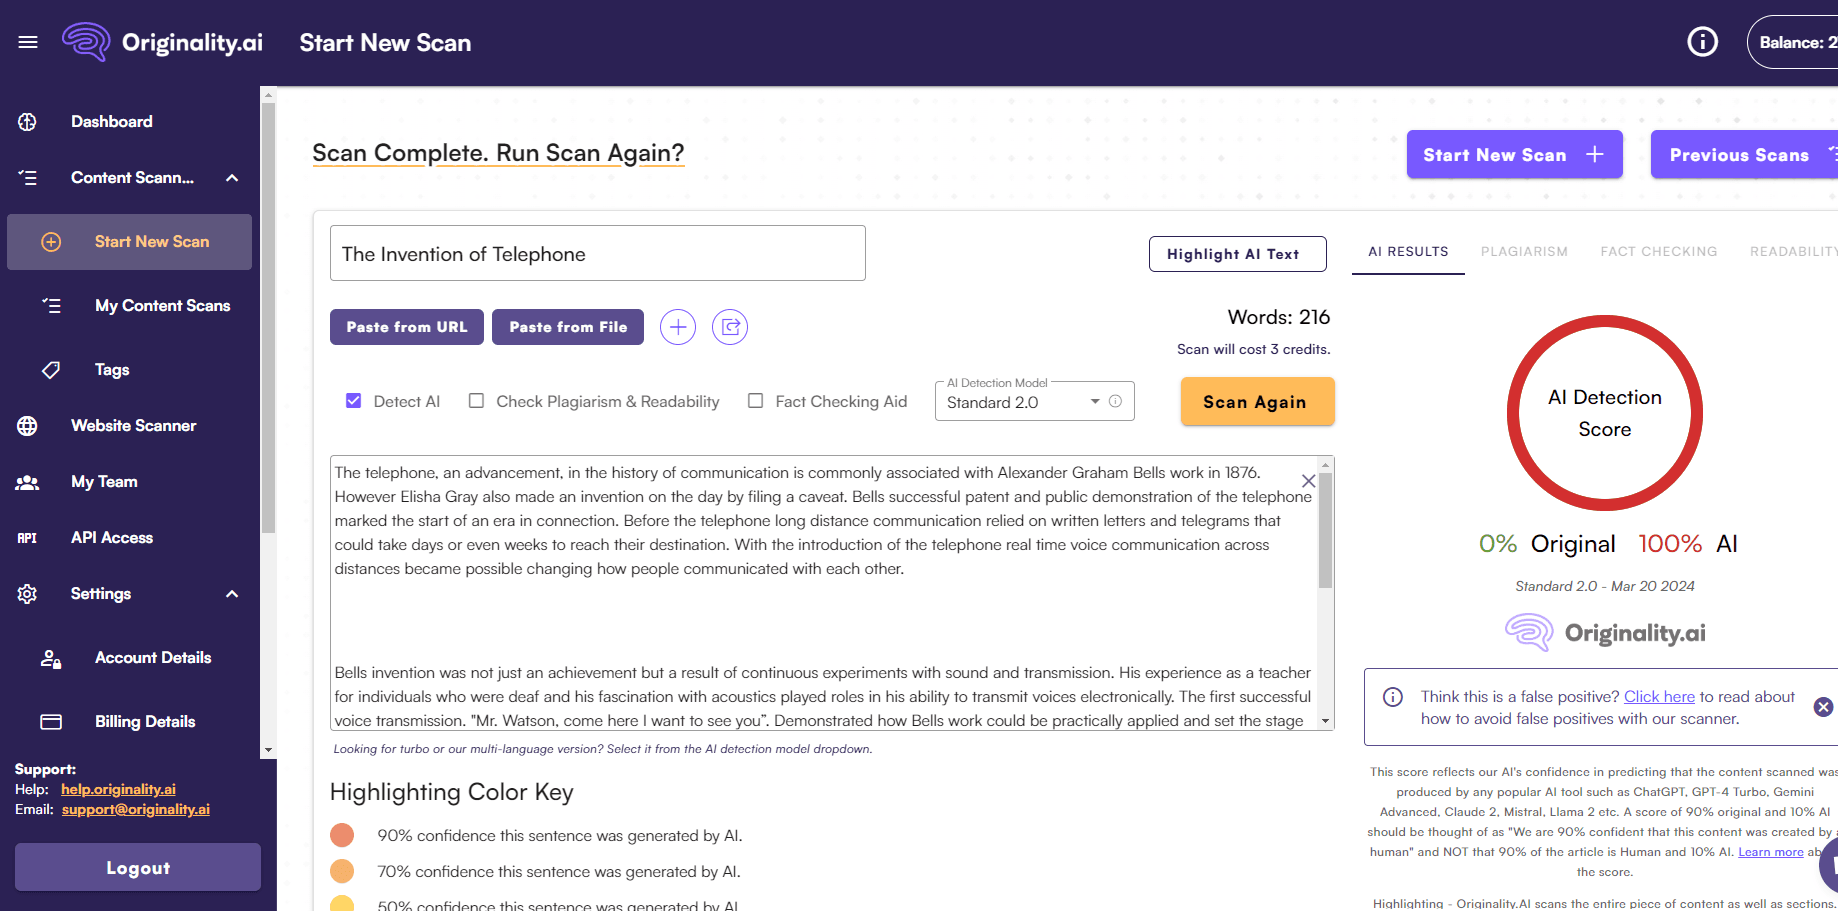Switch to the Plagiarism tab
The image size is (1838, 912).
pos(1524,252)
